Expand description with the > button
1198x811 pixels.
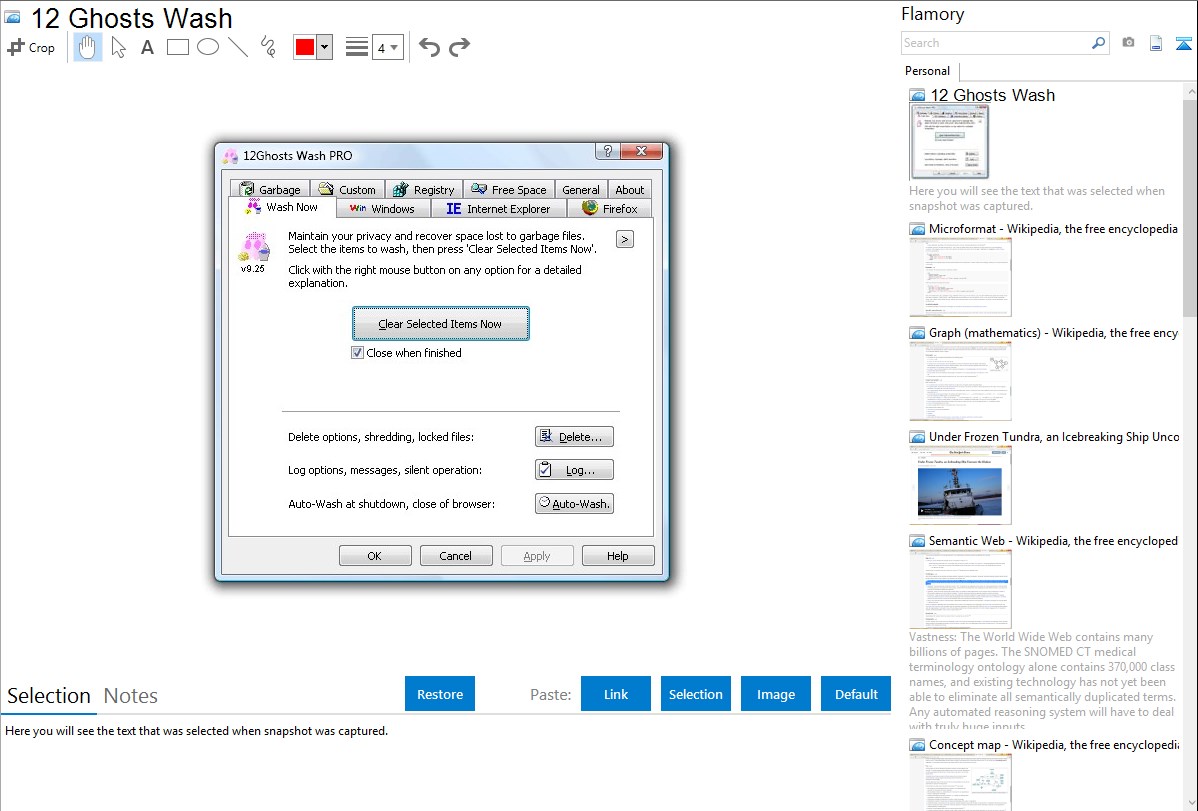(x=624, y=239)
